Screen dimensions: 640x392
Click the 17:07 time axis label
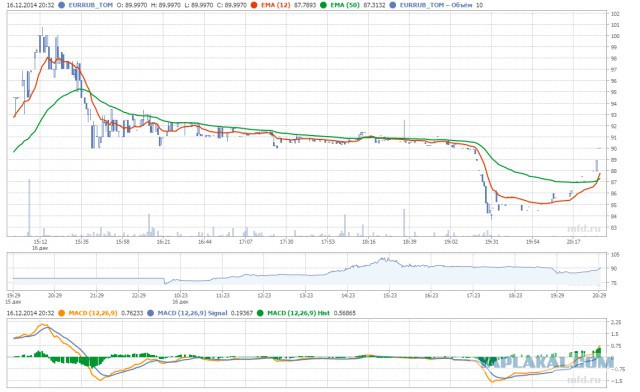pyautogui.click(x=245, y=242)
